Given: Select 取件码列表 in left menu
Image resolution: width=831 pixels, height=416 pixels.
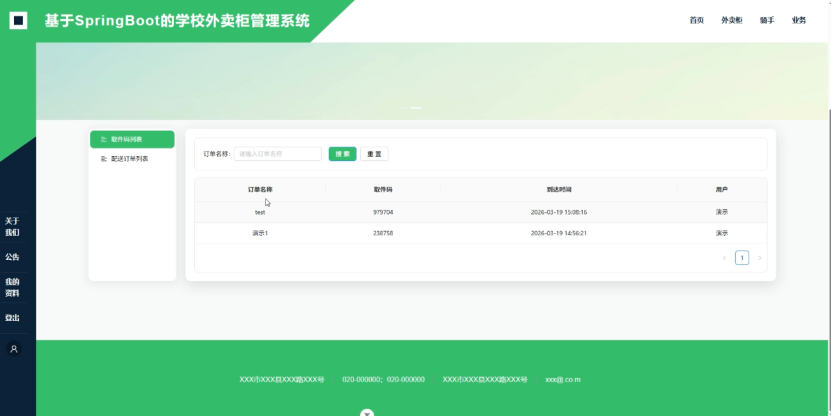Looking at the screenshot, I should pos(132,139).
